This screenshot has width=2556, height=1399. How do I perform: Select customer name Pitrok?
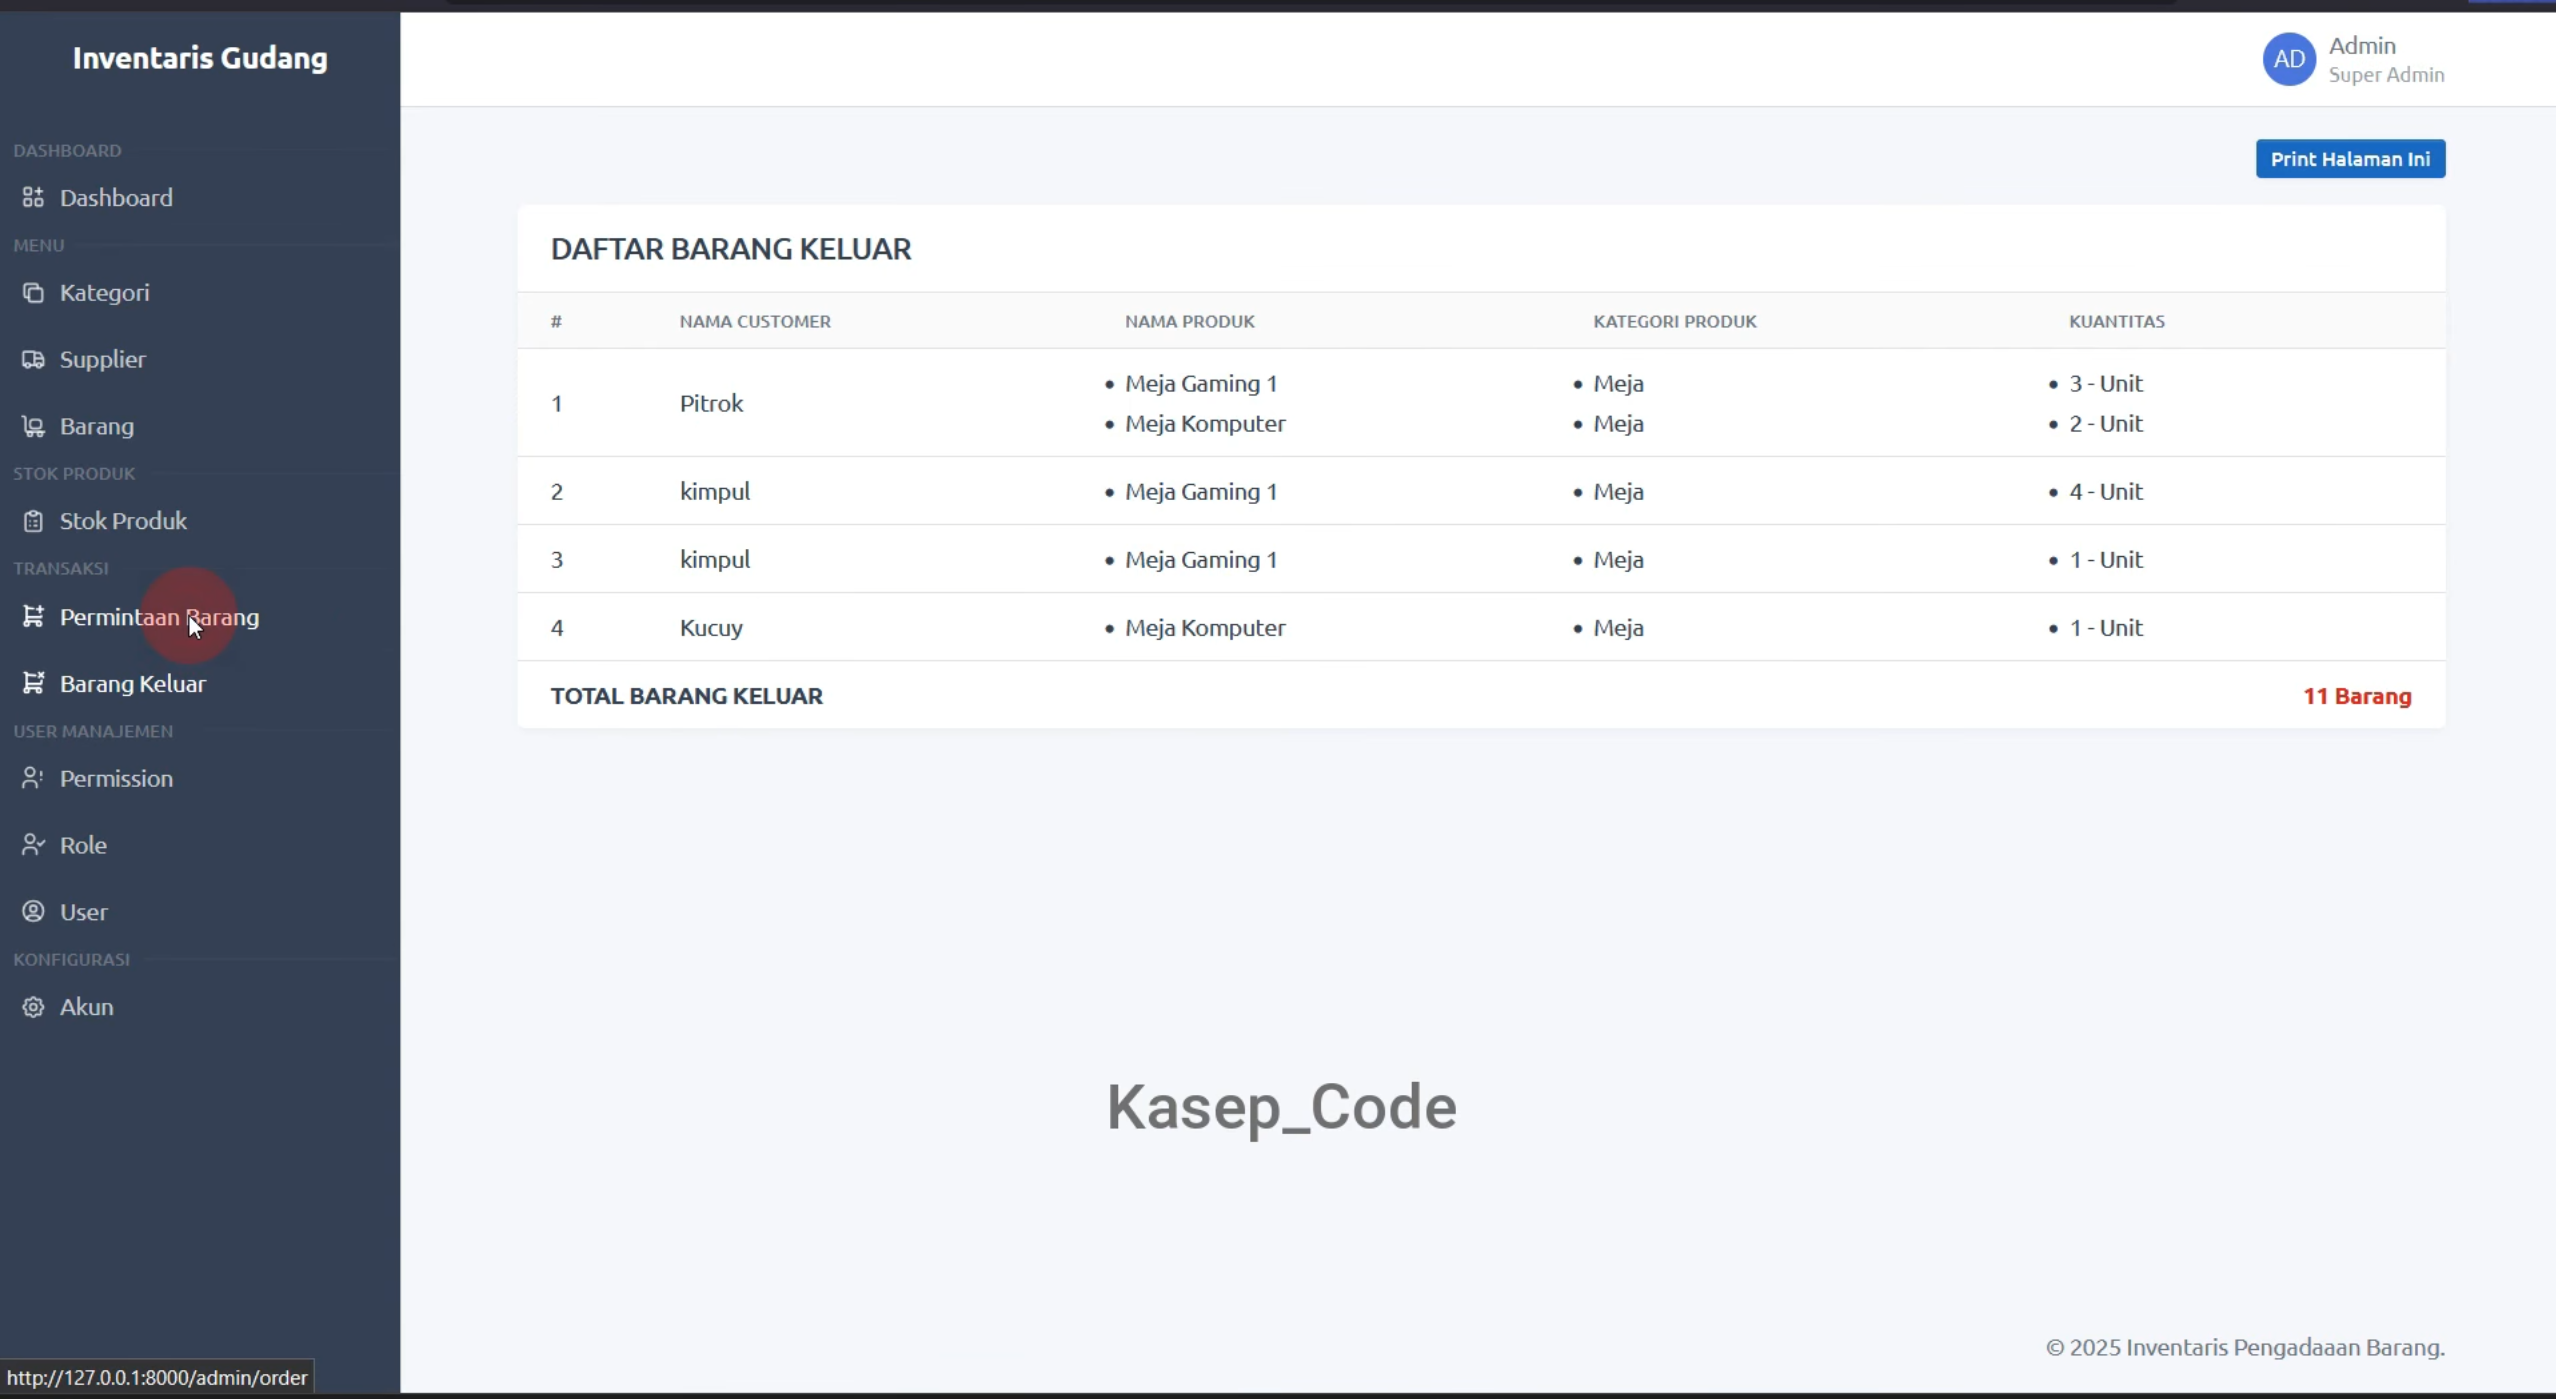(711, 403)
